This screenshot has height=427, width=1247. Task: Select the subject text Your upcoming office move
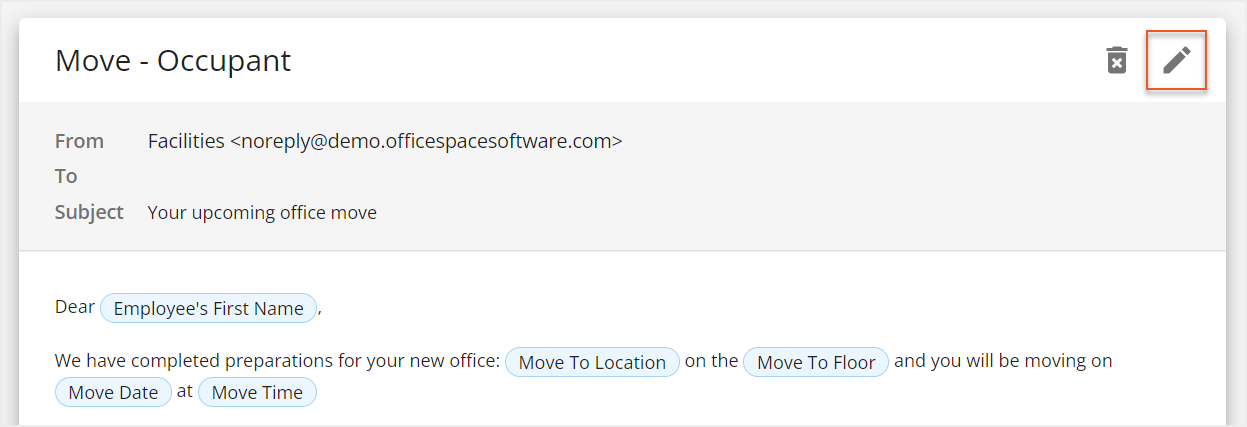(x=262, y=212)
